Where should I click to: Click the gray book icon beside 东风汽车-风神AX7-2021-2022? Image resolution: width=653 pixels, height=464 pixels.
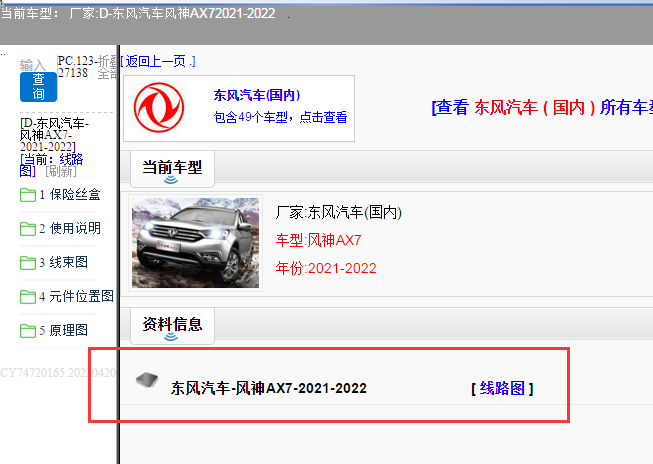tap(147, 379)
